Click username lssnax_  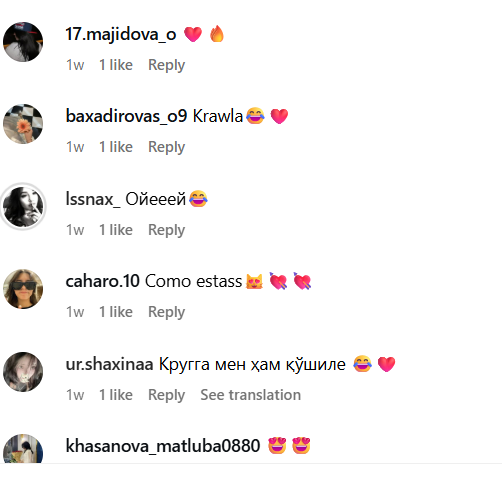(x=93, y=199)
